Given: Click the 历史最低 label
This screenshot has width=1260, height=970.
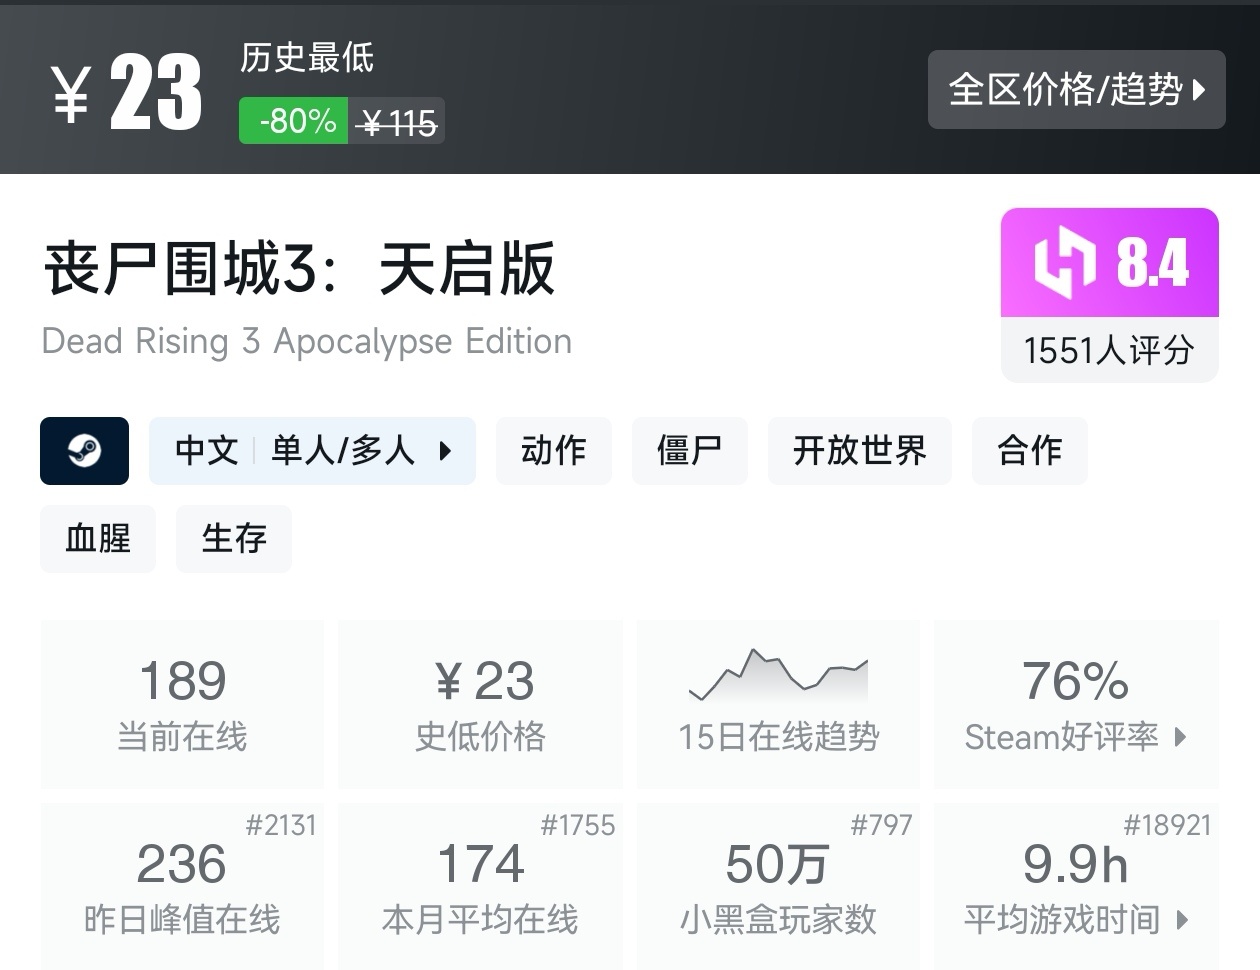Looking at the screenshot, I should pyautogui.click(x=307, y=57).
